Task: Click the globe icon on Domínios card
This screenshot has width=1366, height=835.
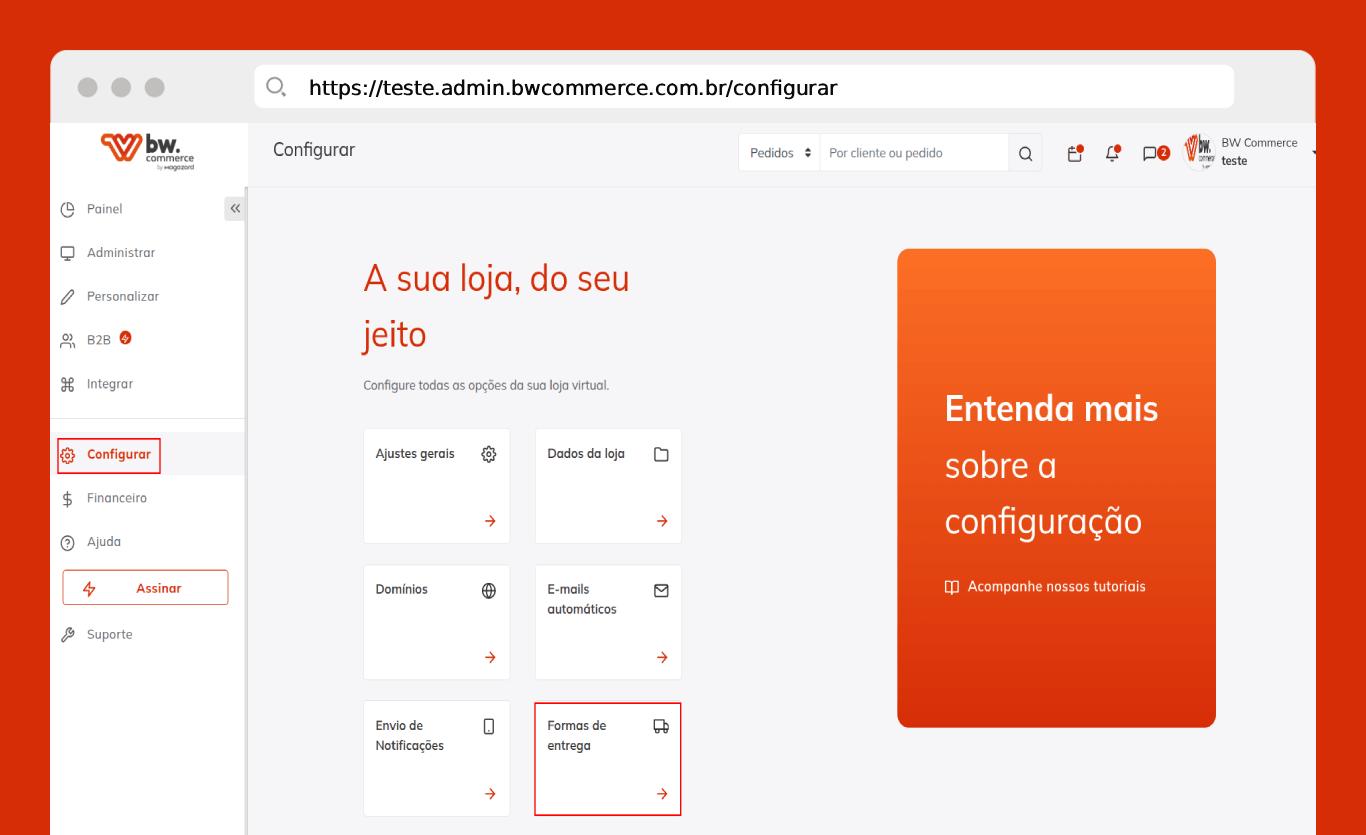Action: tap(489, 590)
